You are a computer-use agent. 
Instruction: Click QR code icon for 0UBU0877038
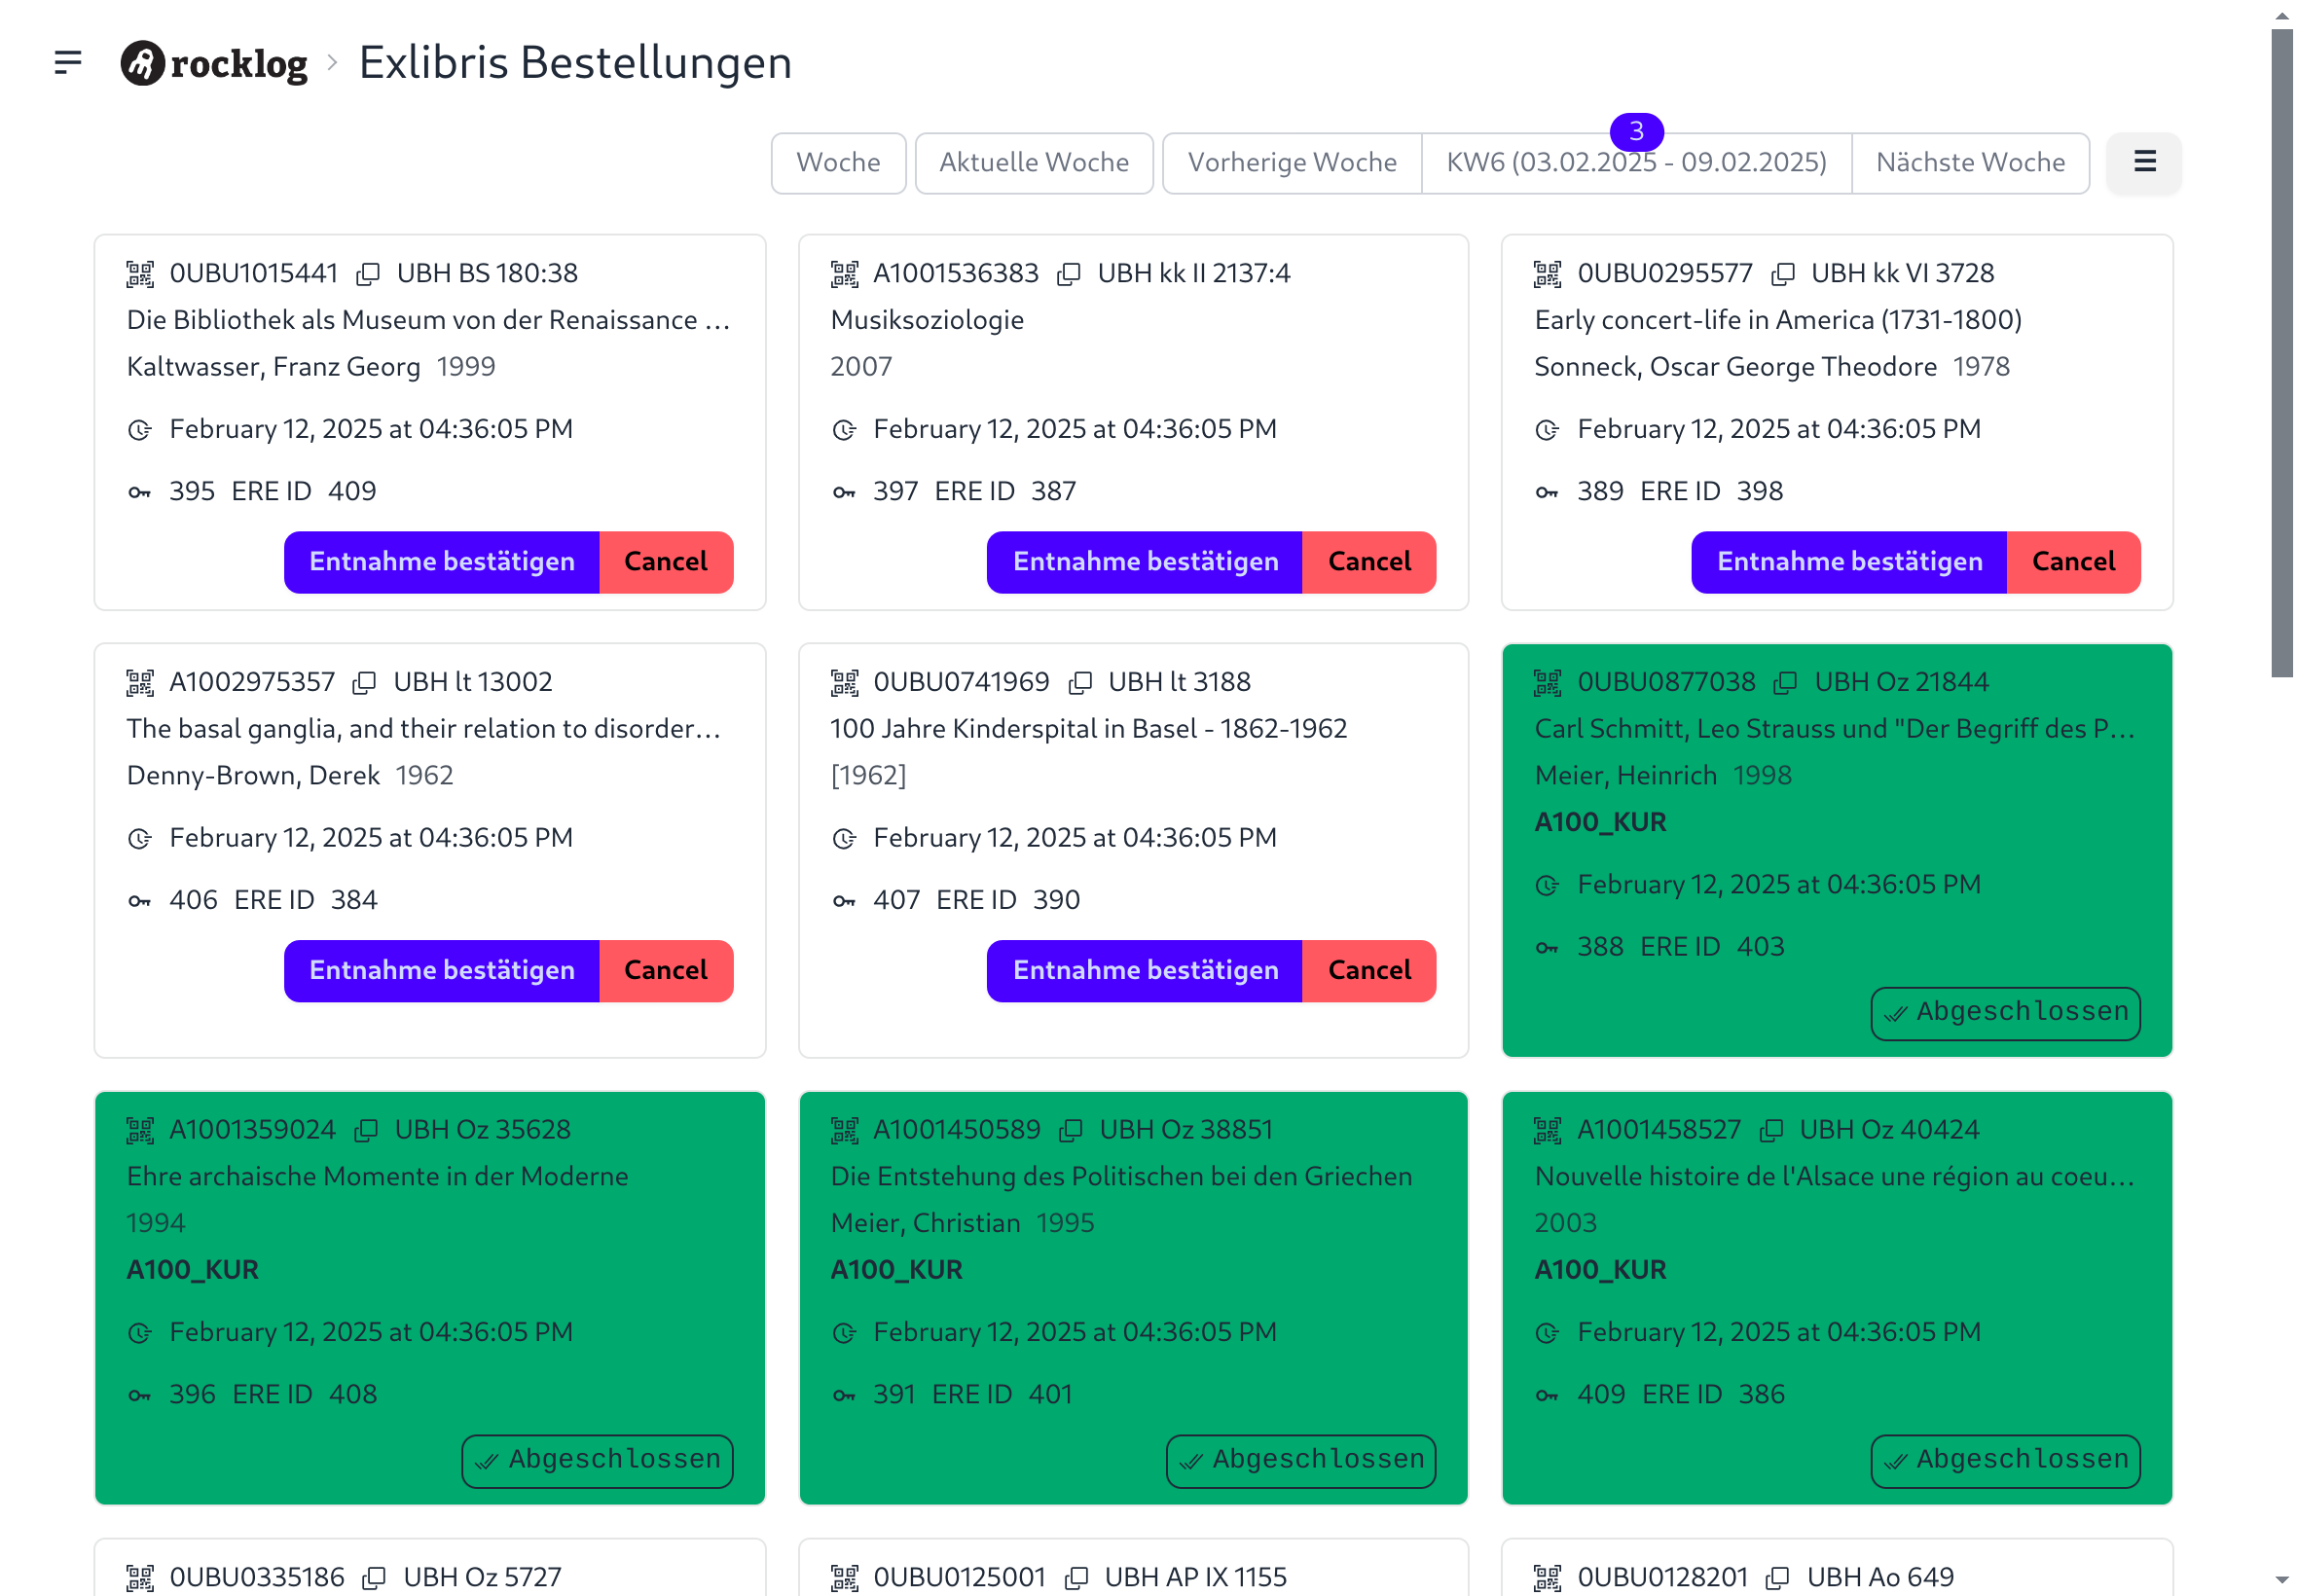click(1547, 682)
